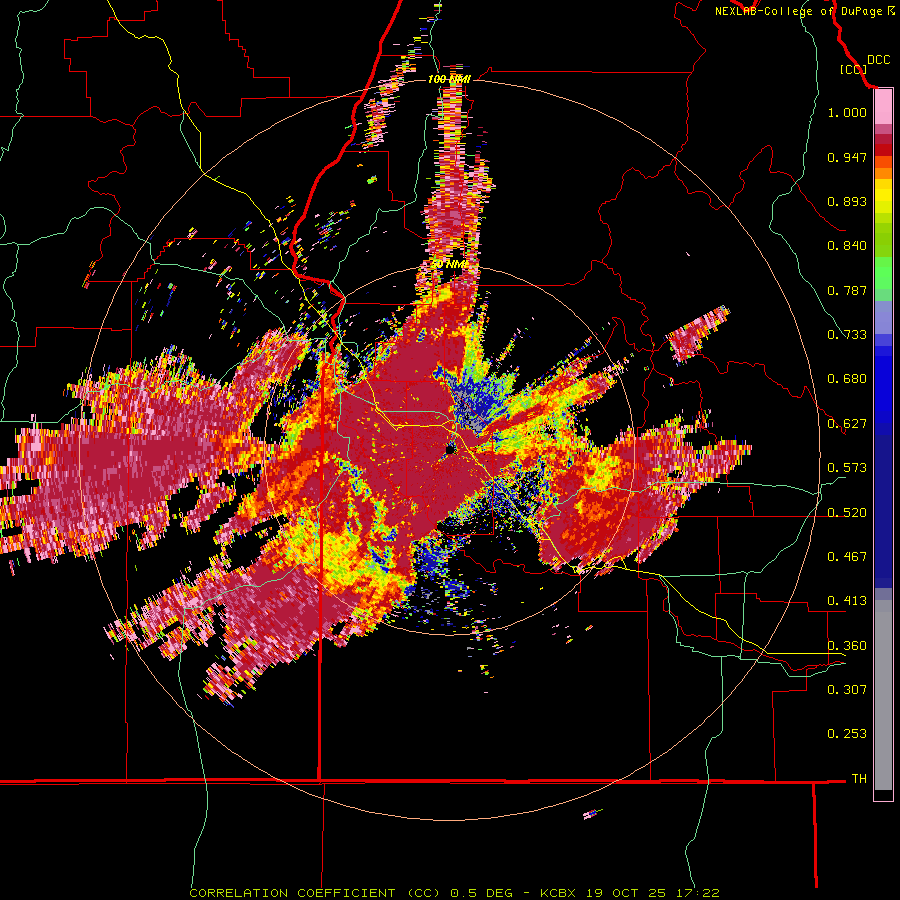Click the NEXLAB-College of DuPage label

[x=798, y=11]
